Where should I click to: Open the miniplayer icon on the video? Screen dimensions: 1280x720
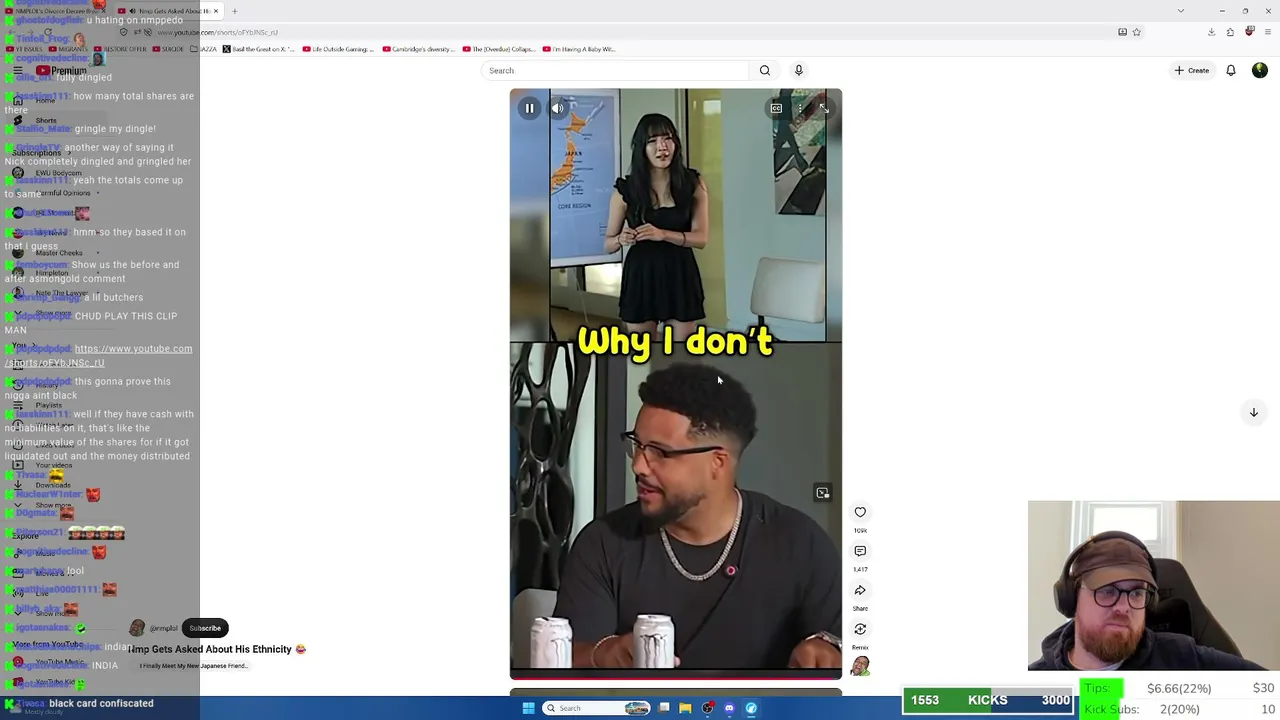[822, 493]
